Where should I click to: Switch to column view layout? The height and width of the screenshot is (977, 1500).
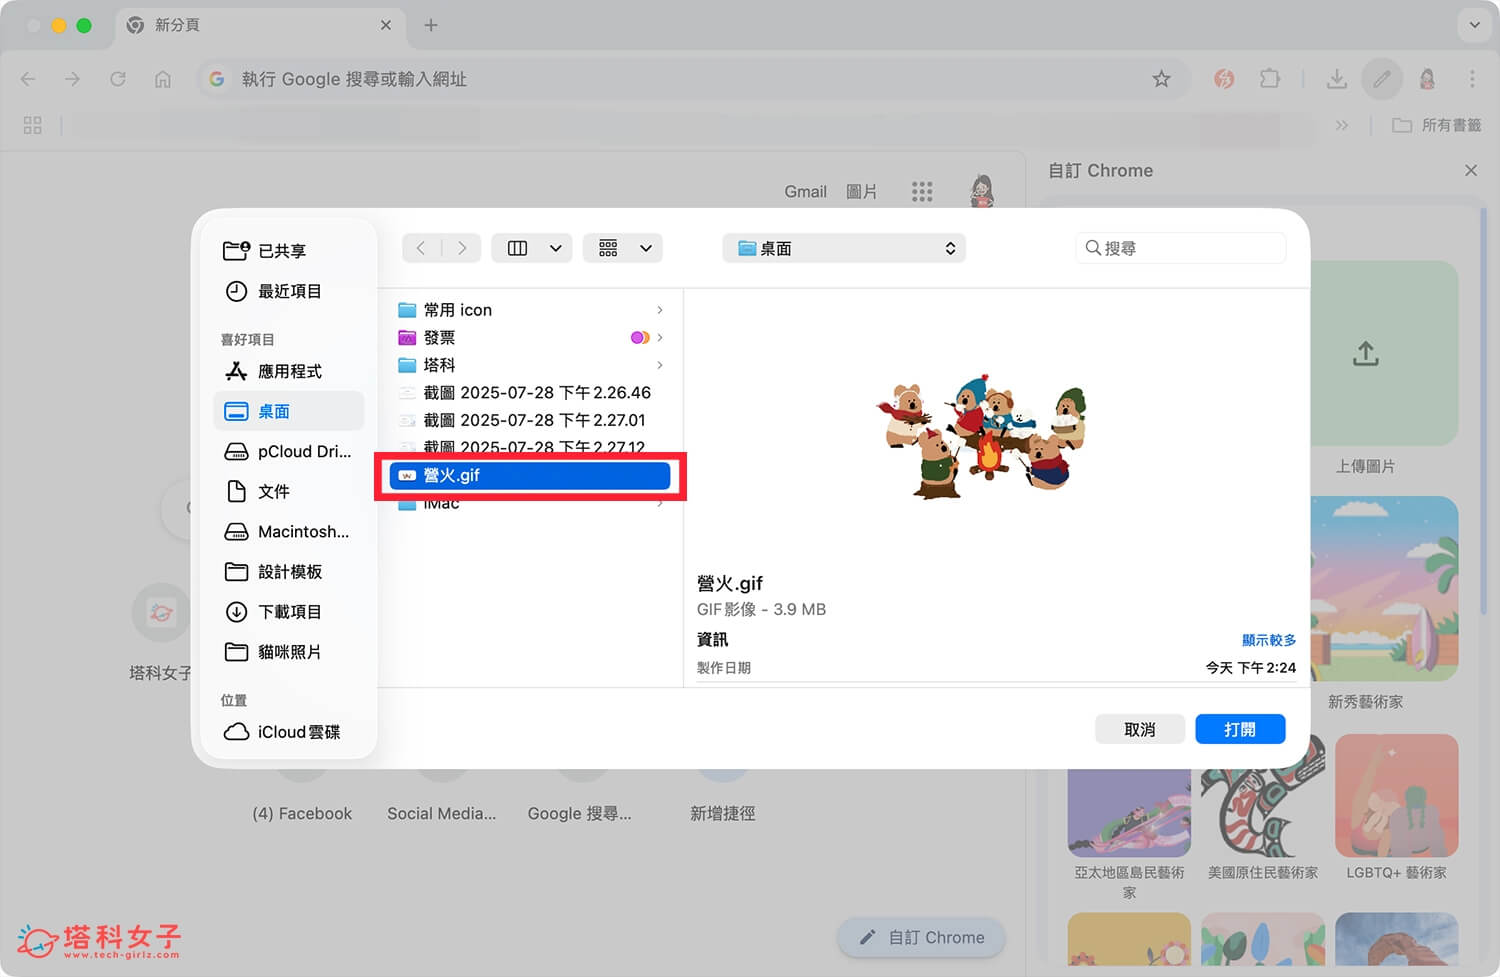click(517, 248)
